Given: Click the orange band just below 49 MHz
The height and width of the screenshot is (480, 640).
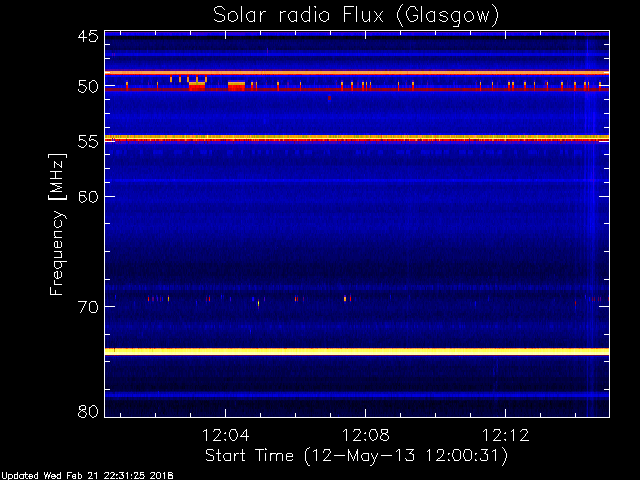Looking at the screenshot, I should tap(357, 73).
